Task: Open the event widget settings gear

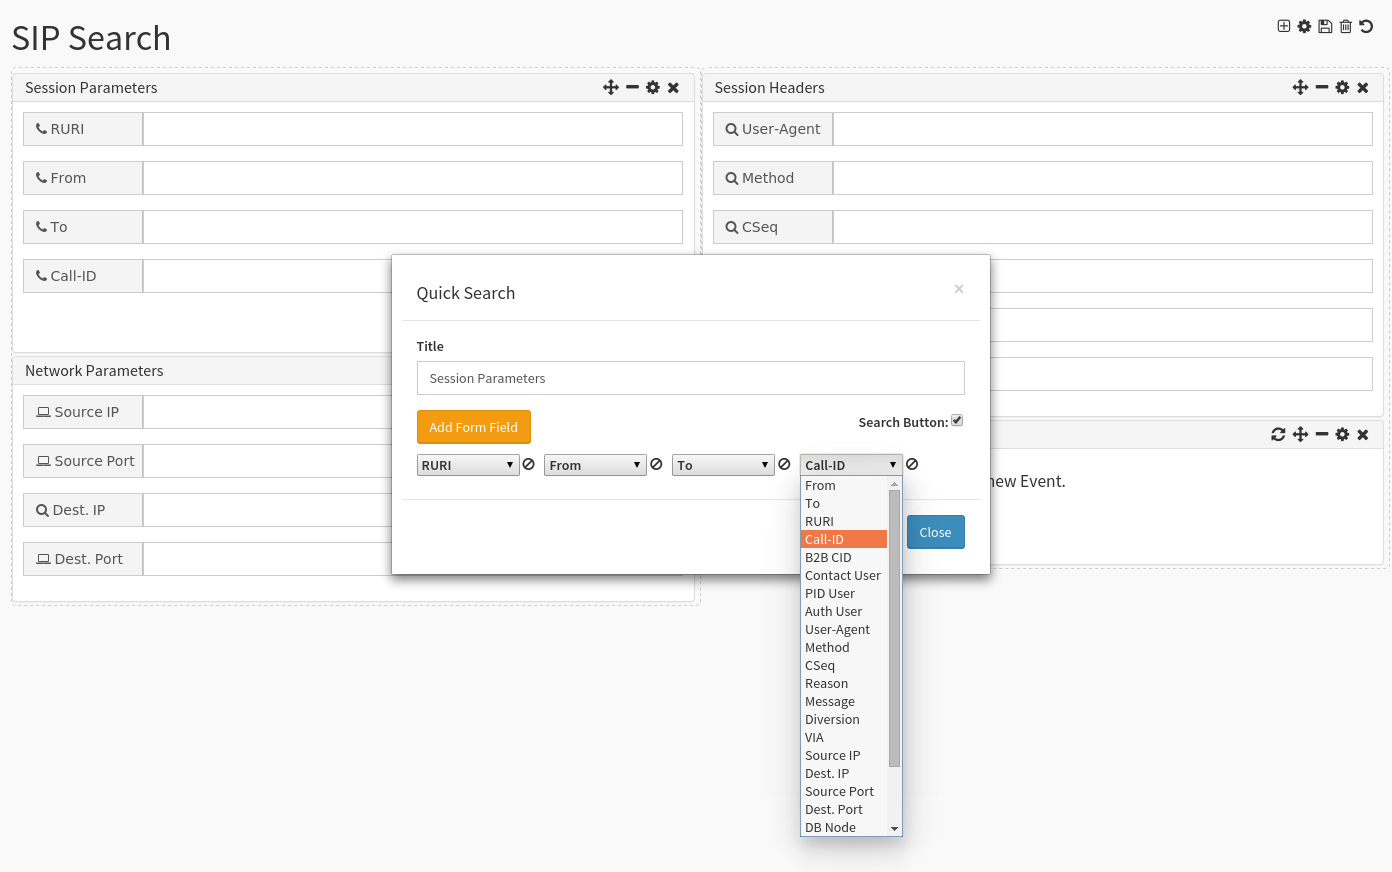Action: click(1342, 434)
